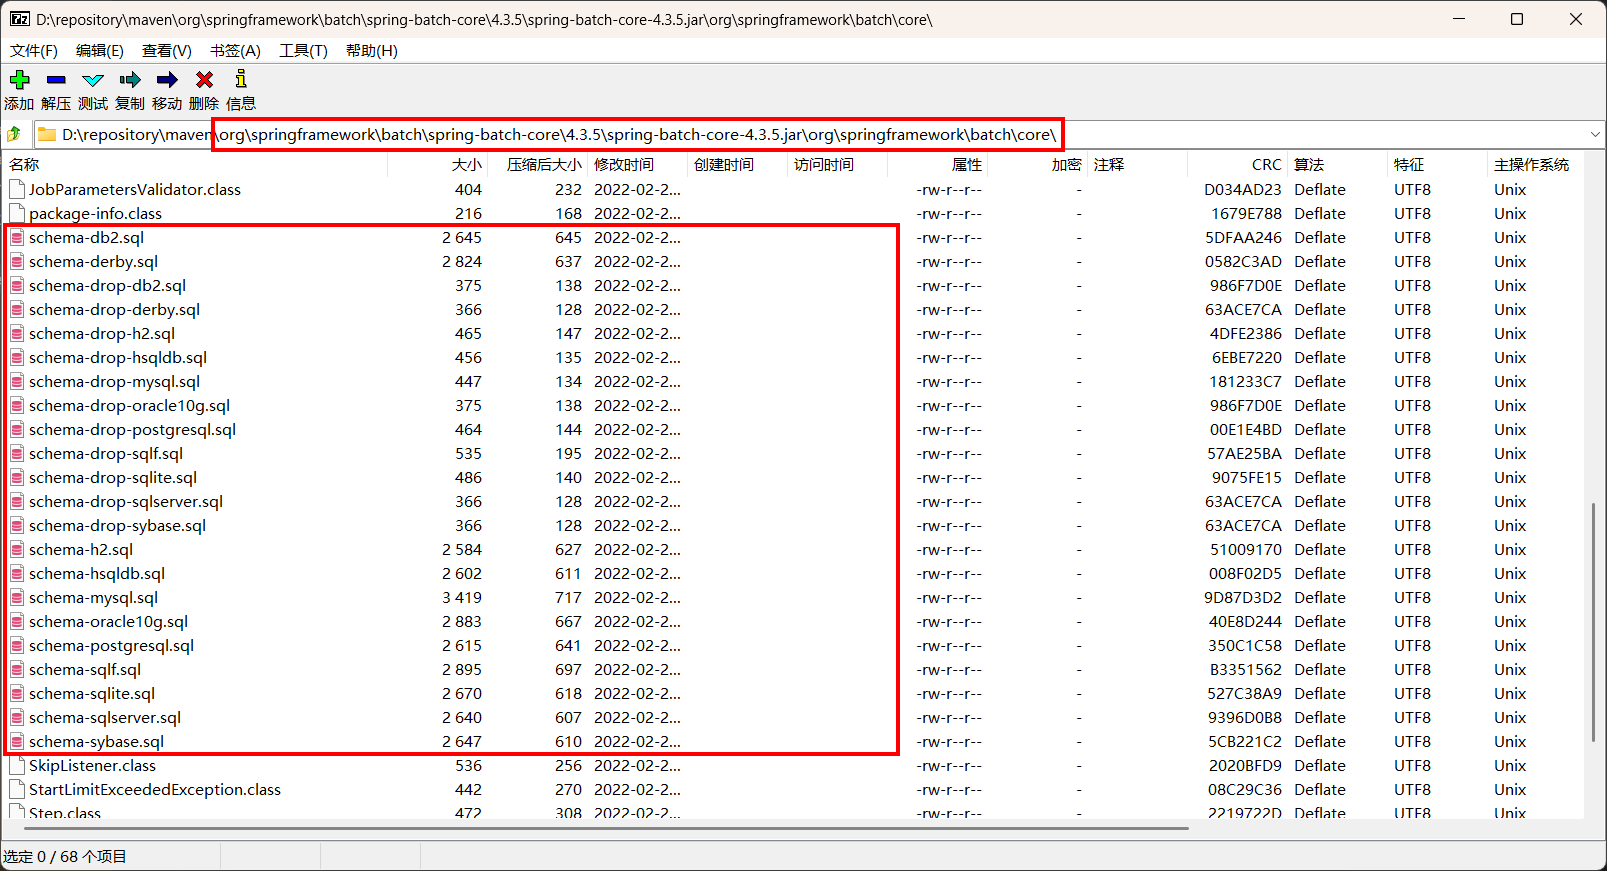Click the Info (信息) toolbar icon
Screen dimensions: 1607x871
click(x=241, y=79)
